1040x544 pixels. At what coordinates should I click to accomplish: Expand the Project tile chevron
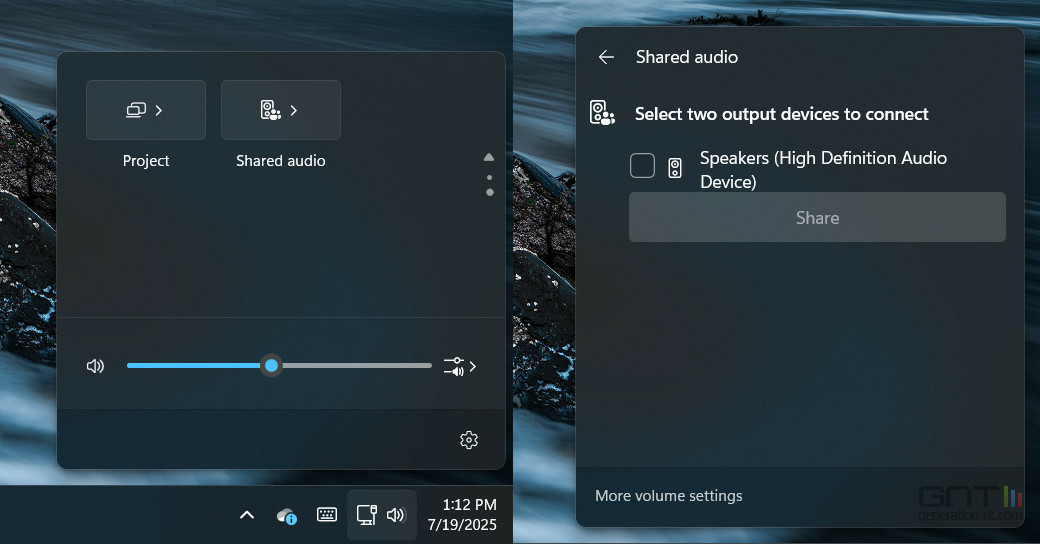159,110
